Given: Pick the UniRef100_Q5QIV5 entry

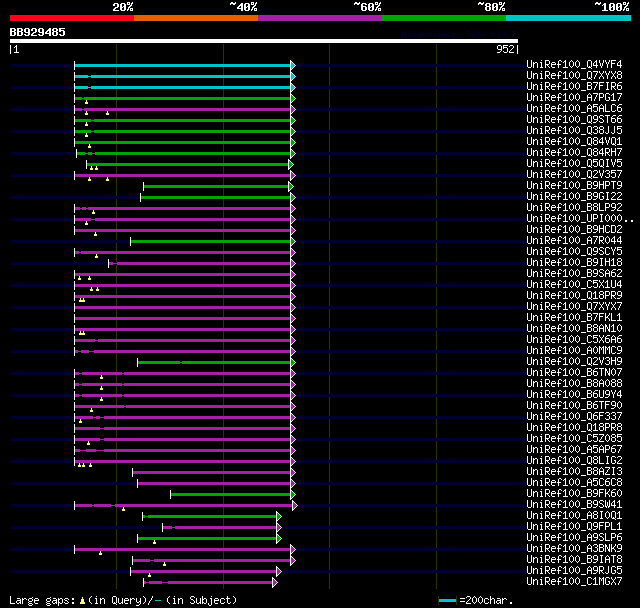Looking at the screenshot, I should click(574, 164).
